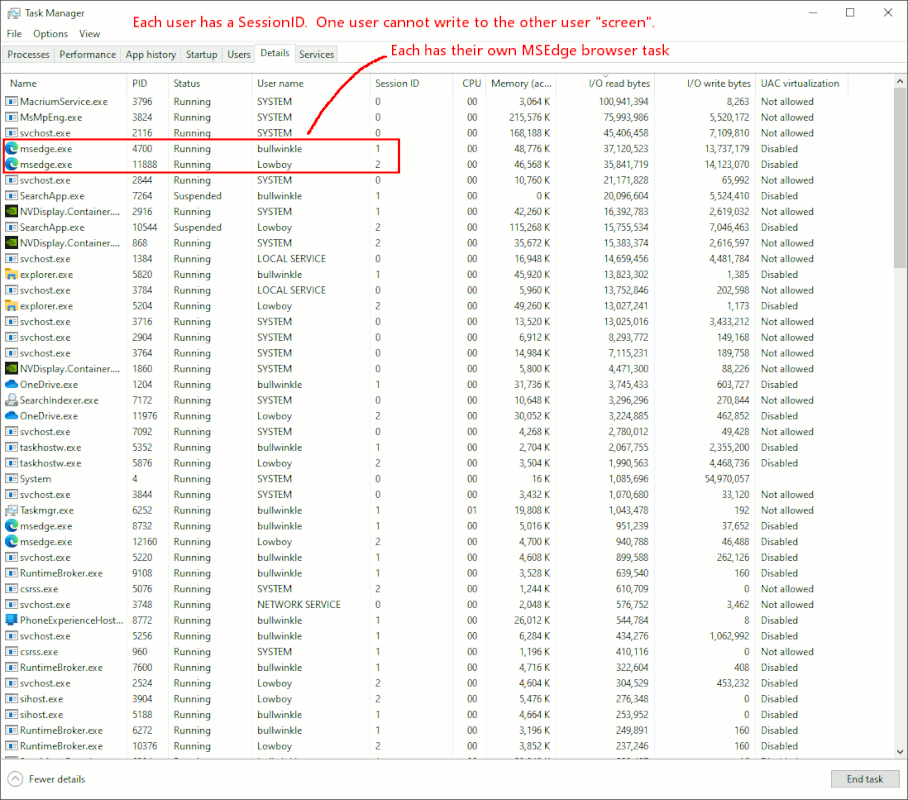Sort by the I/O write bytes header
Image resolution: width=908 pixels, height=800 pixels.
click(x=705, y=83)
